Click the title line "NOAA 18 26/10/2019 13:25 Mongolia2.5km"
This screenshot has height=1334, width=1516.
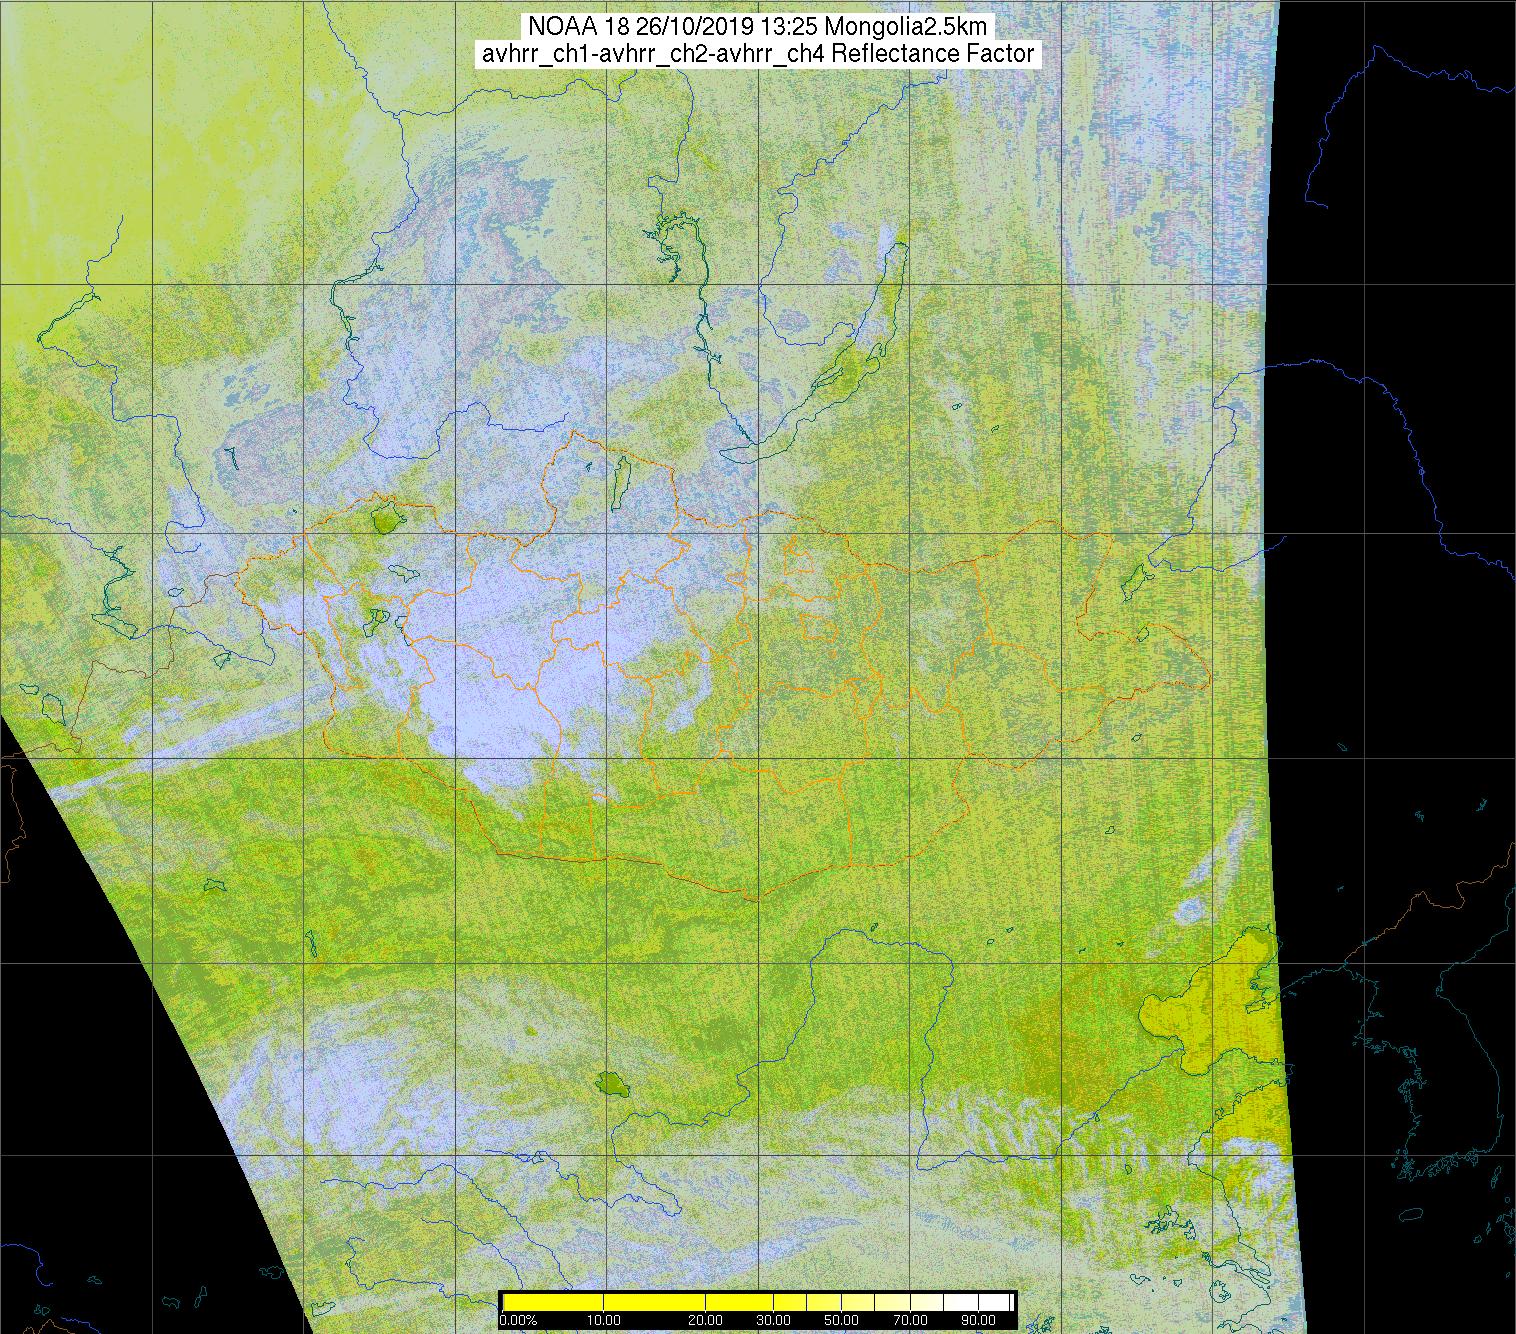758,27
